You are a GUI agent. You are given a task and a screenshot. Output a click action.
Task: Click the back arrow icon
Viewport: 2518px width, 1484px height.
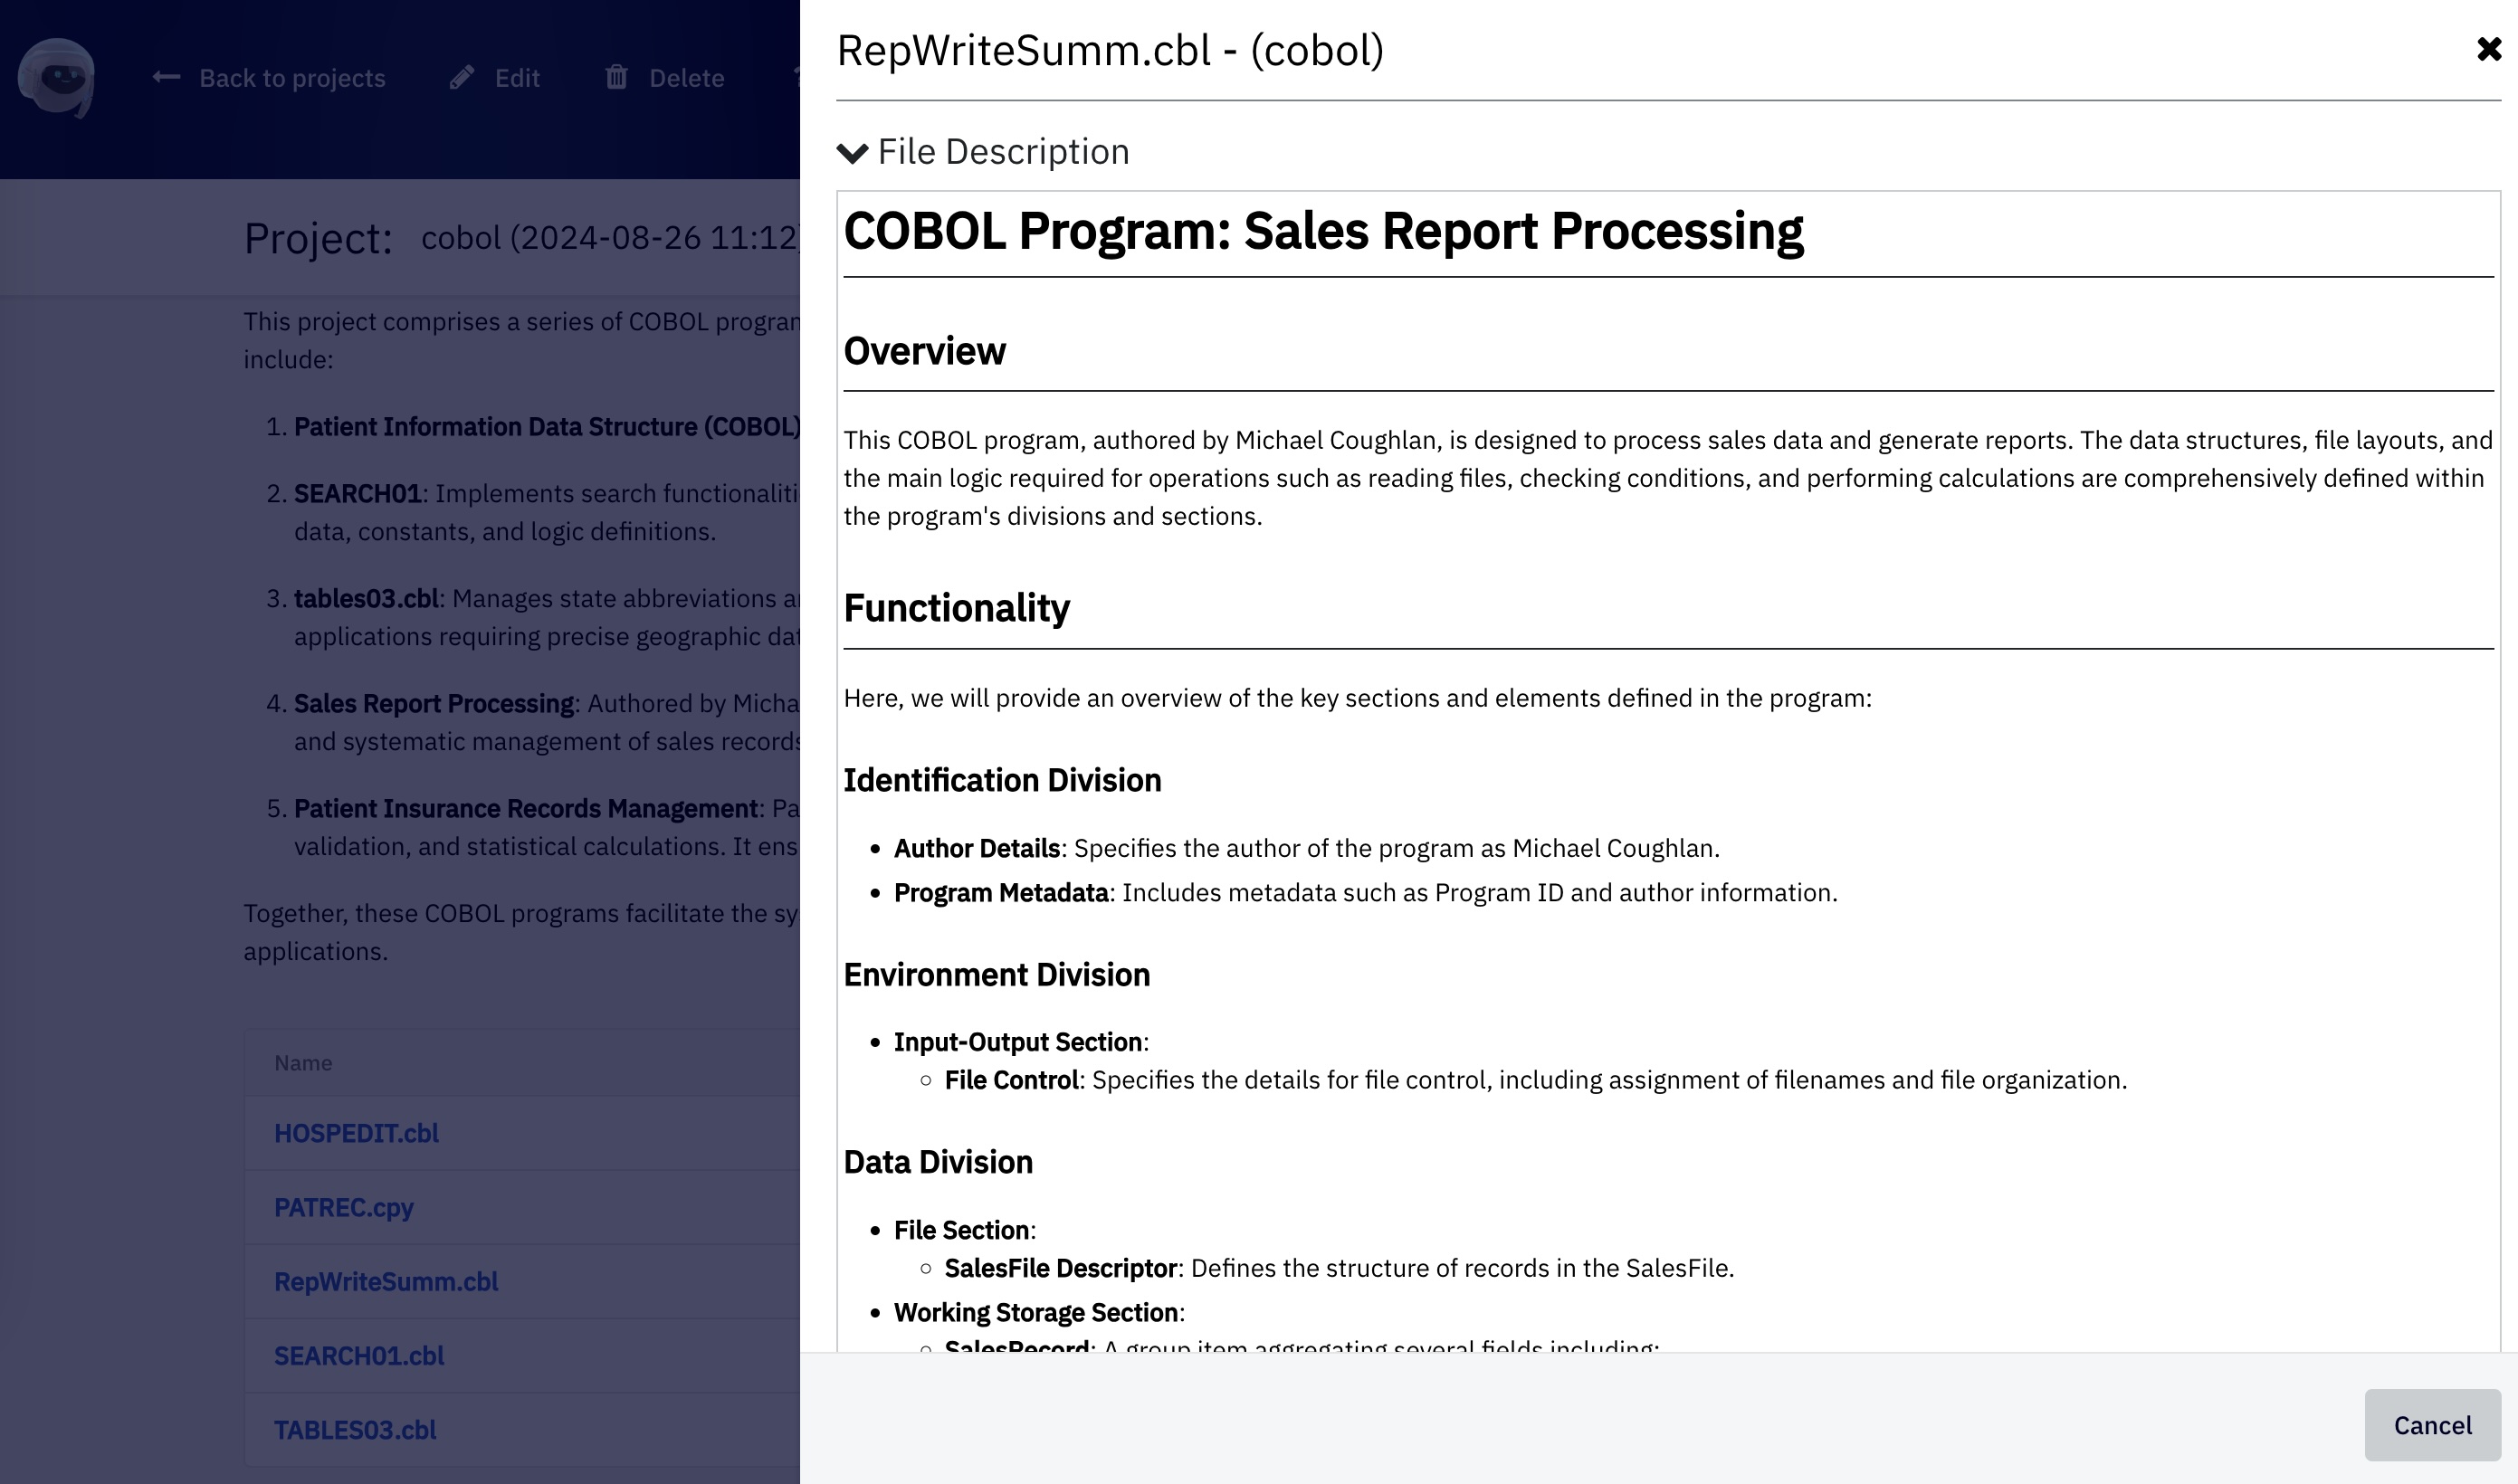pos(166,77)
